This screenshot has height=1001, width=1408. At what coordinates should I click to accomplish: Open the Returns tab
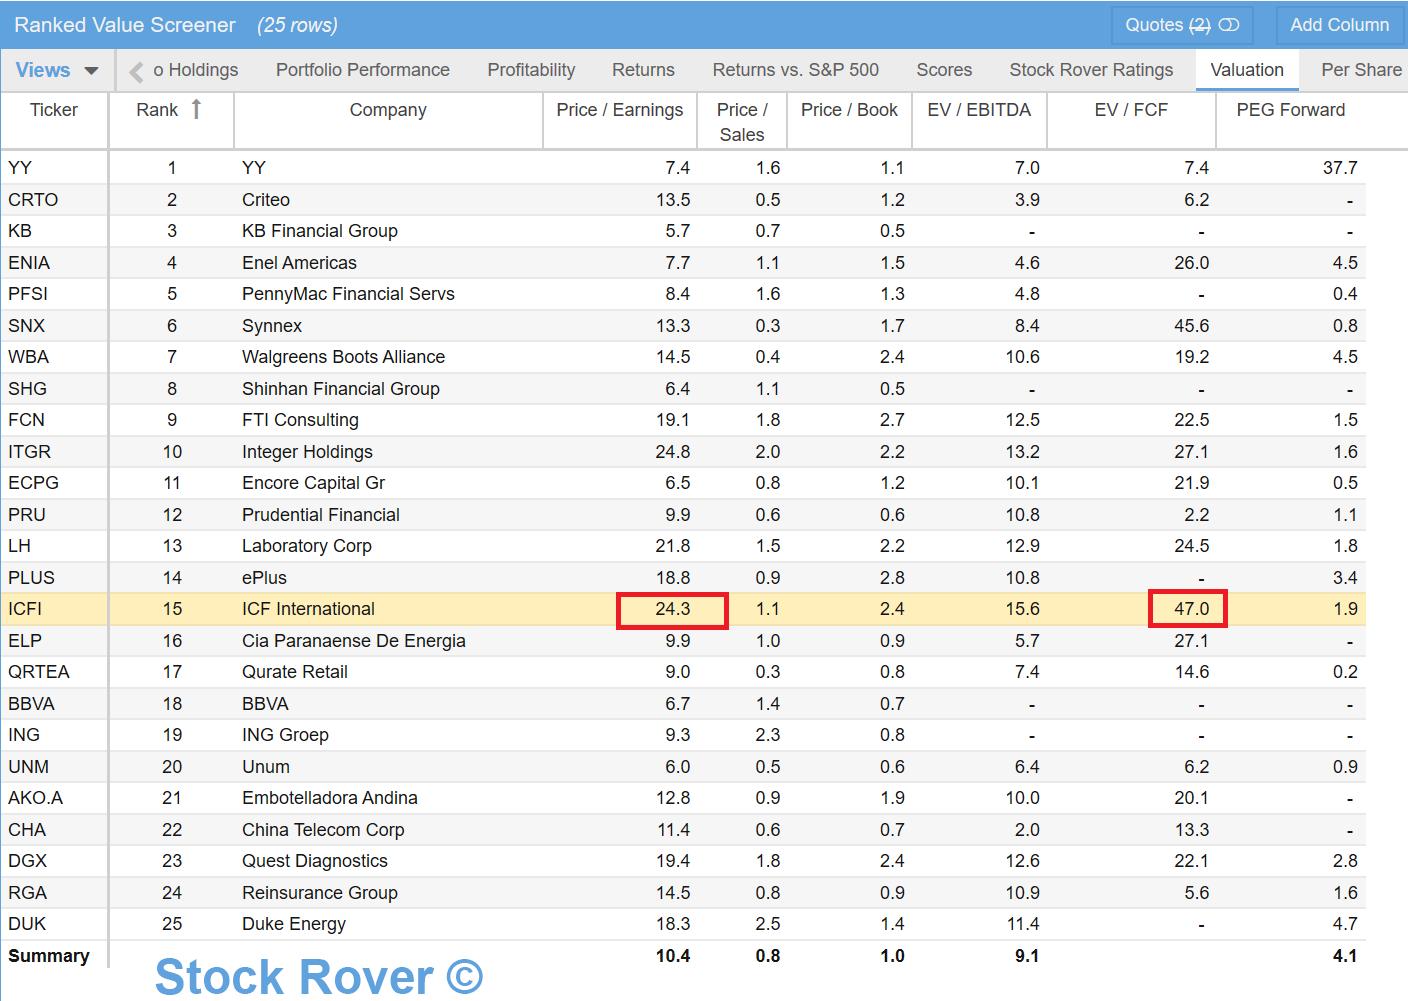643,70
